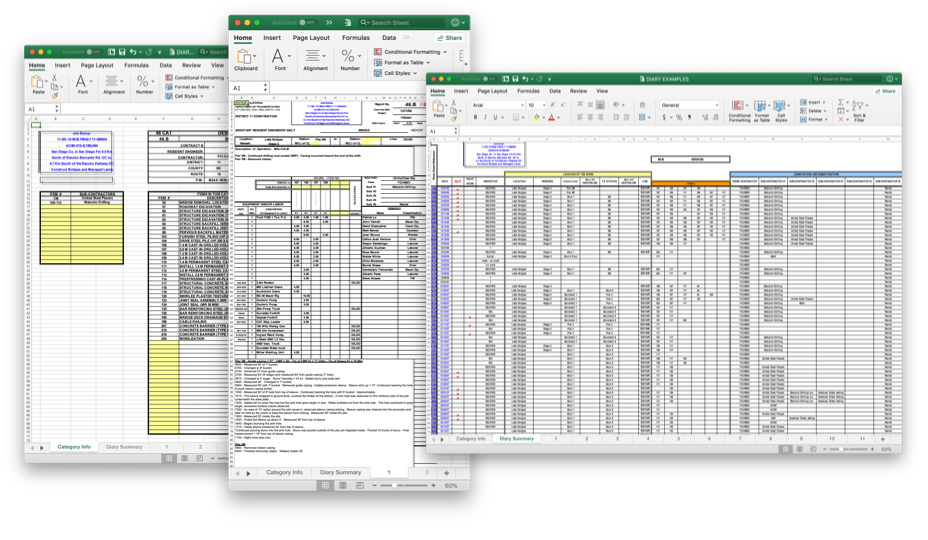Image resolution: width=928 pixels, height=540 pixels.
Task: Select the Diary Summary sheet tab in the middle window
Action: [340, 472]
